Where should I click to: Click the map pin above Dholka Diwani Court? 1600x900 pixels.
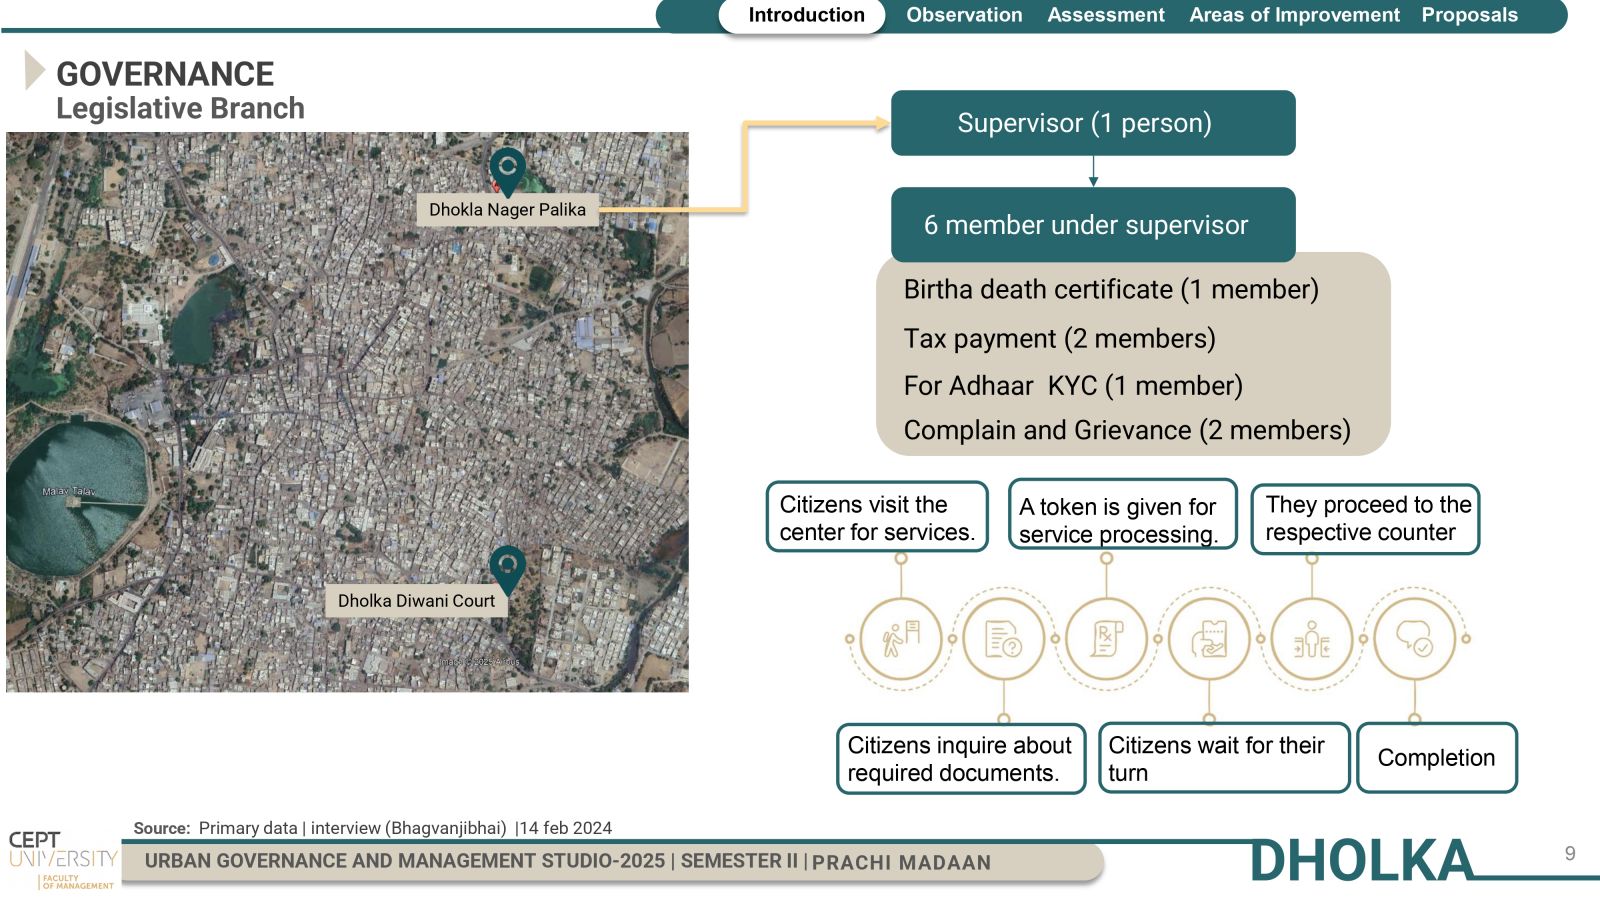coord(507,570)
